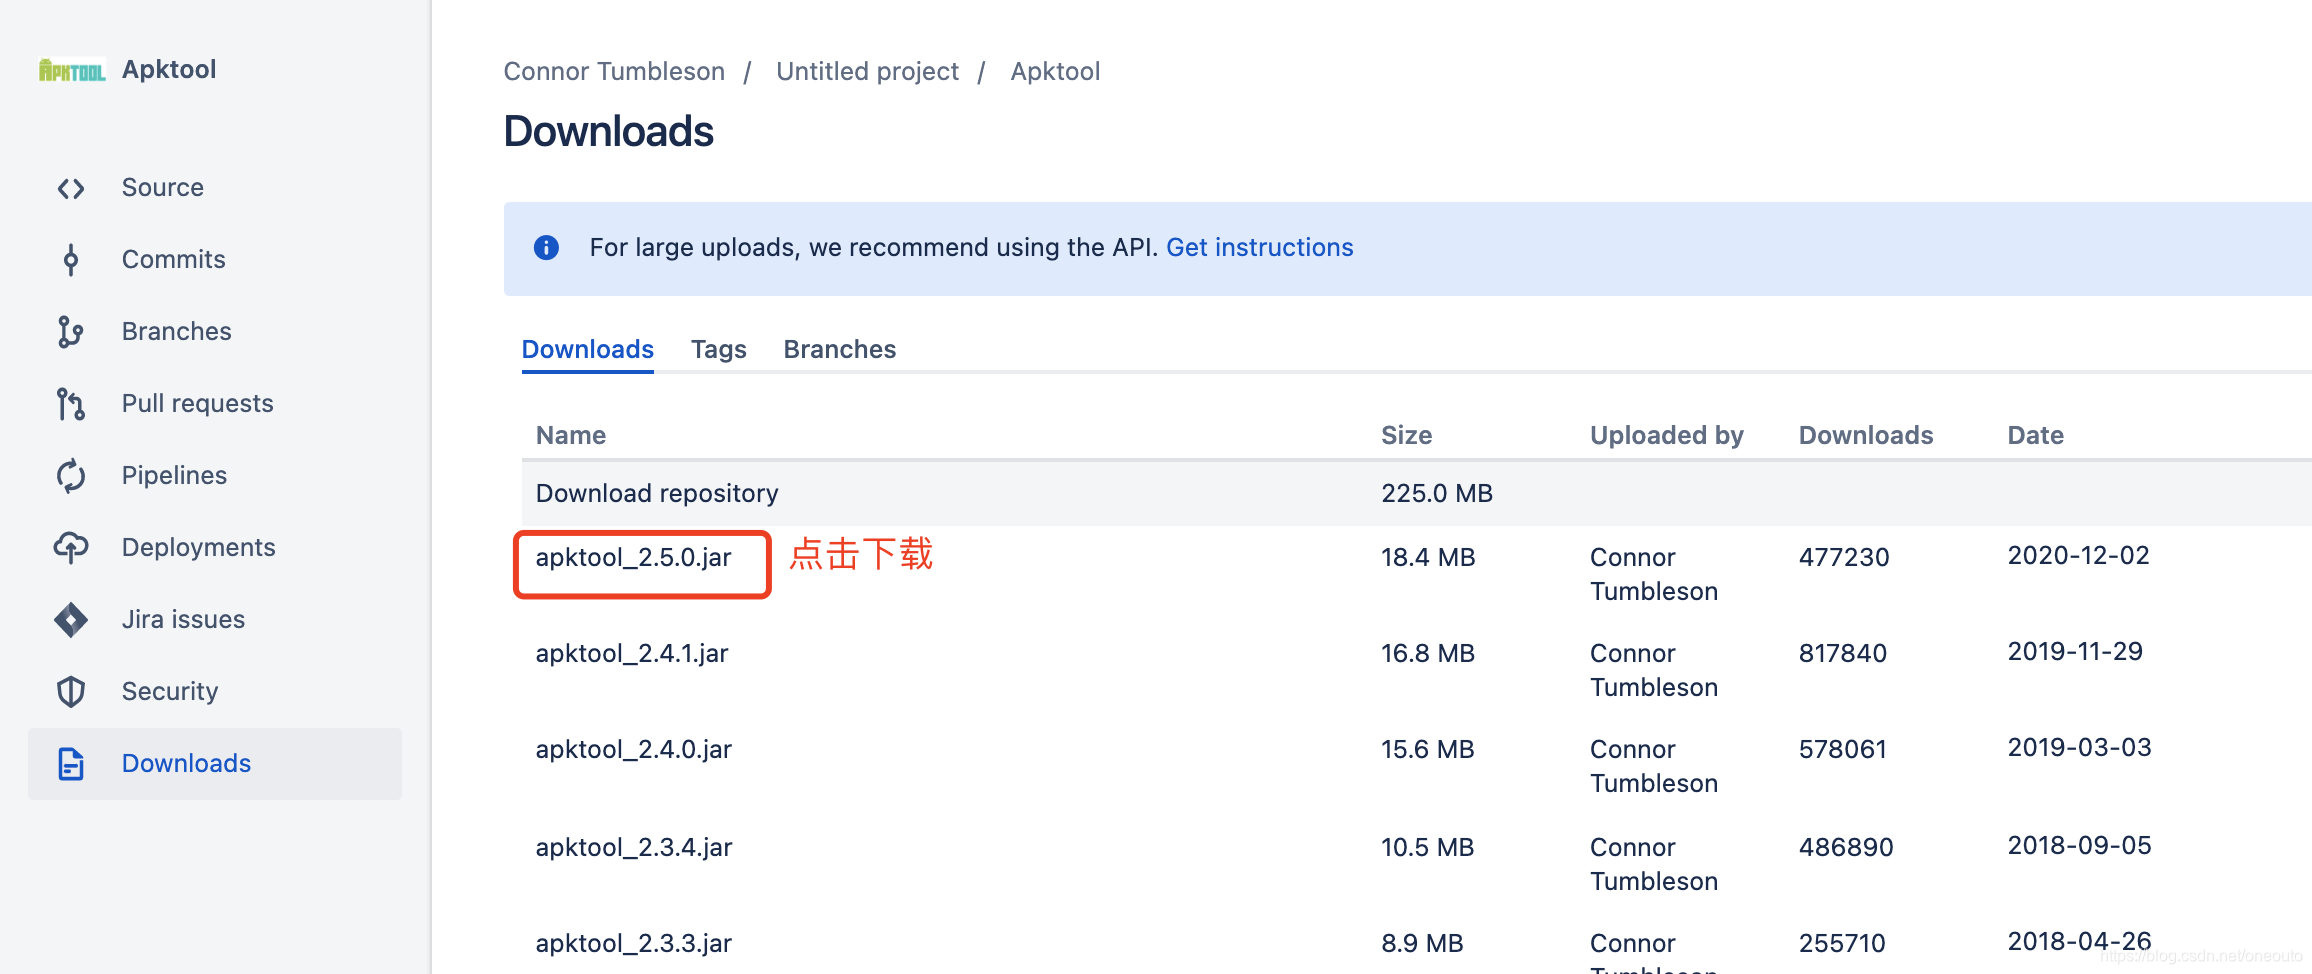Open Pull requests in the sidebar

click(x=197, y=403)
